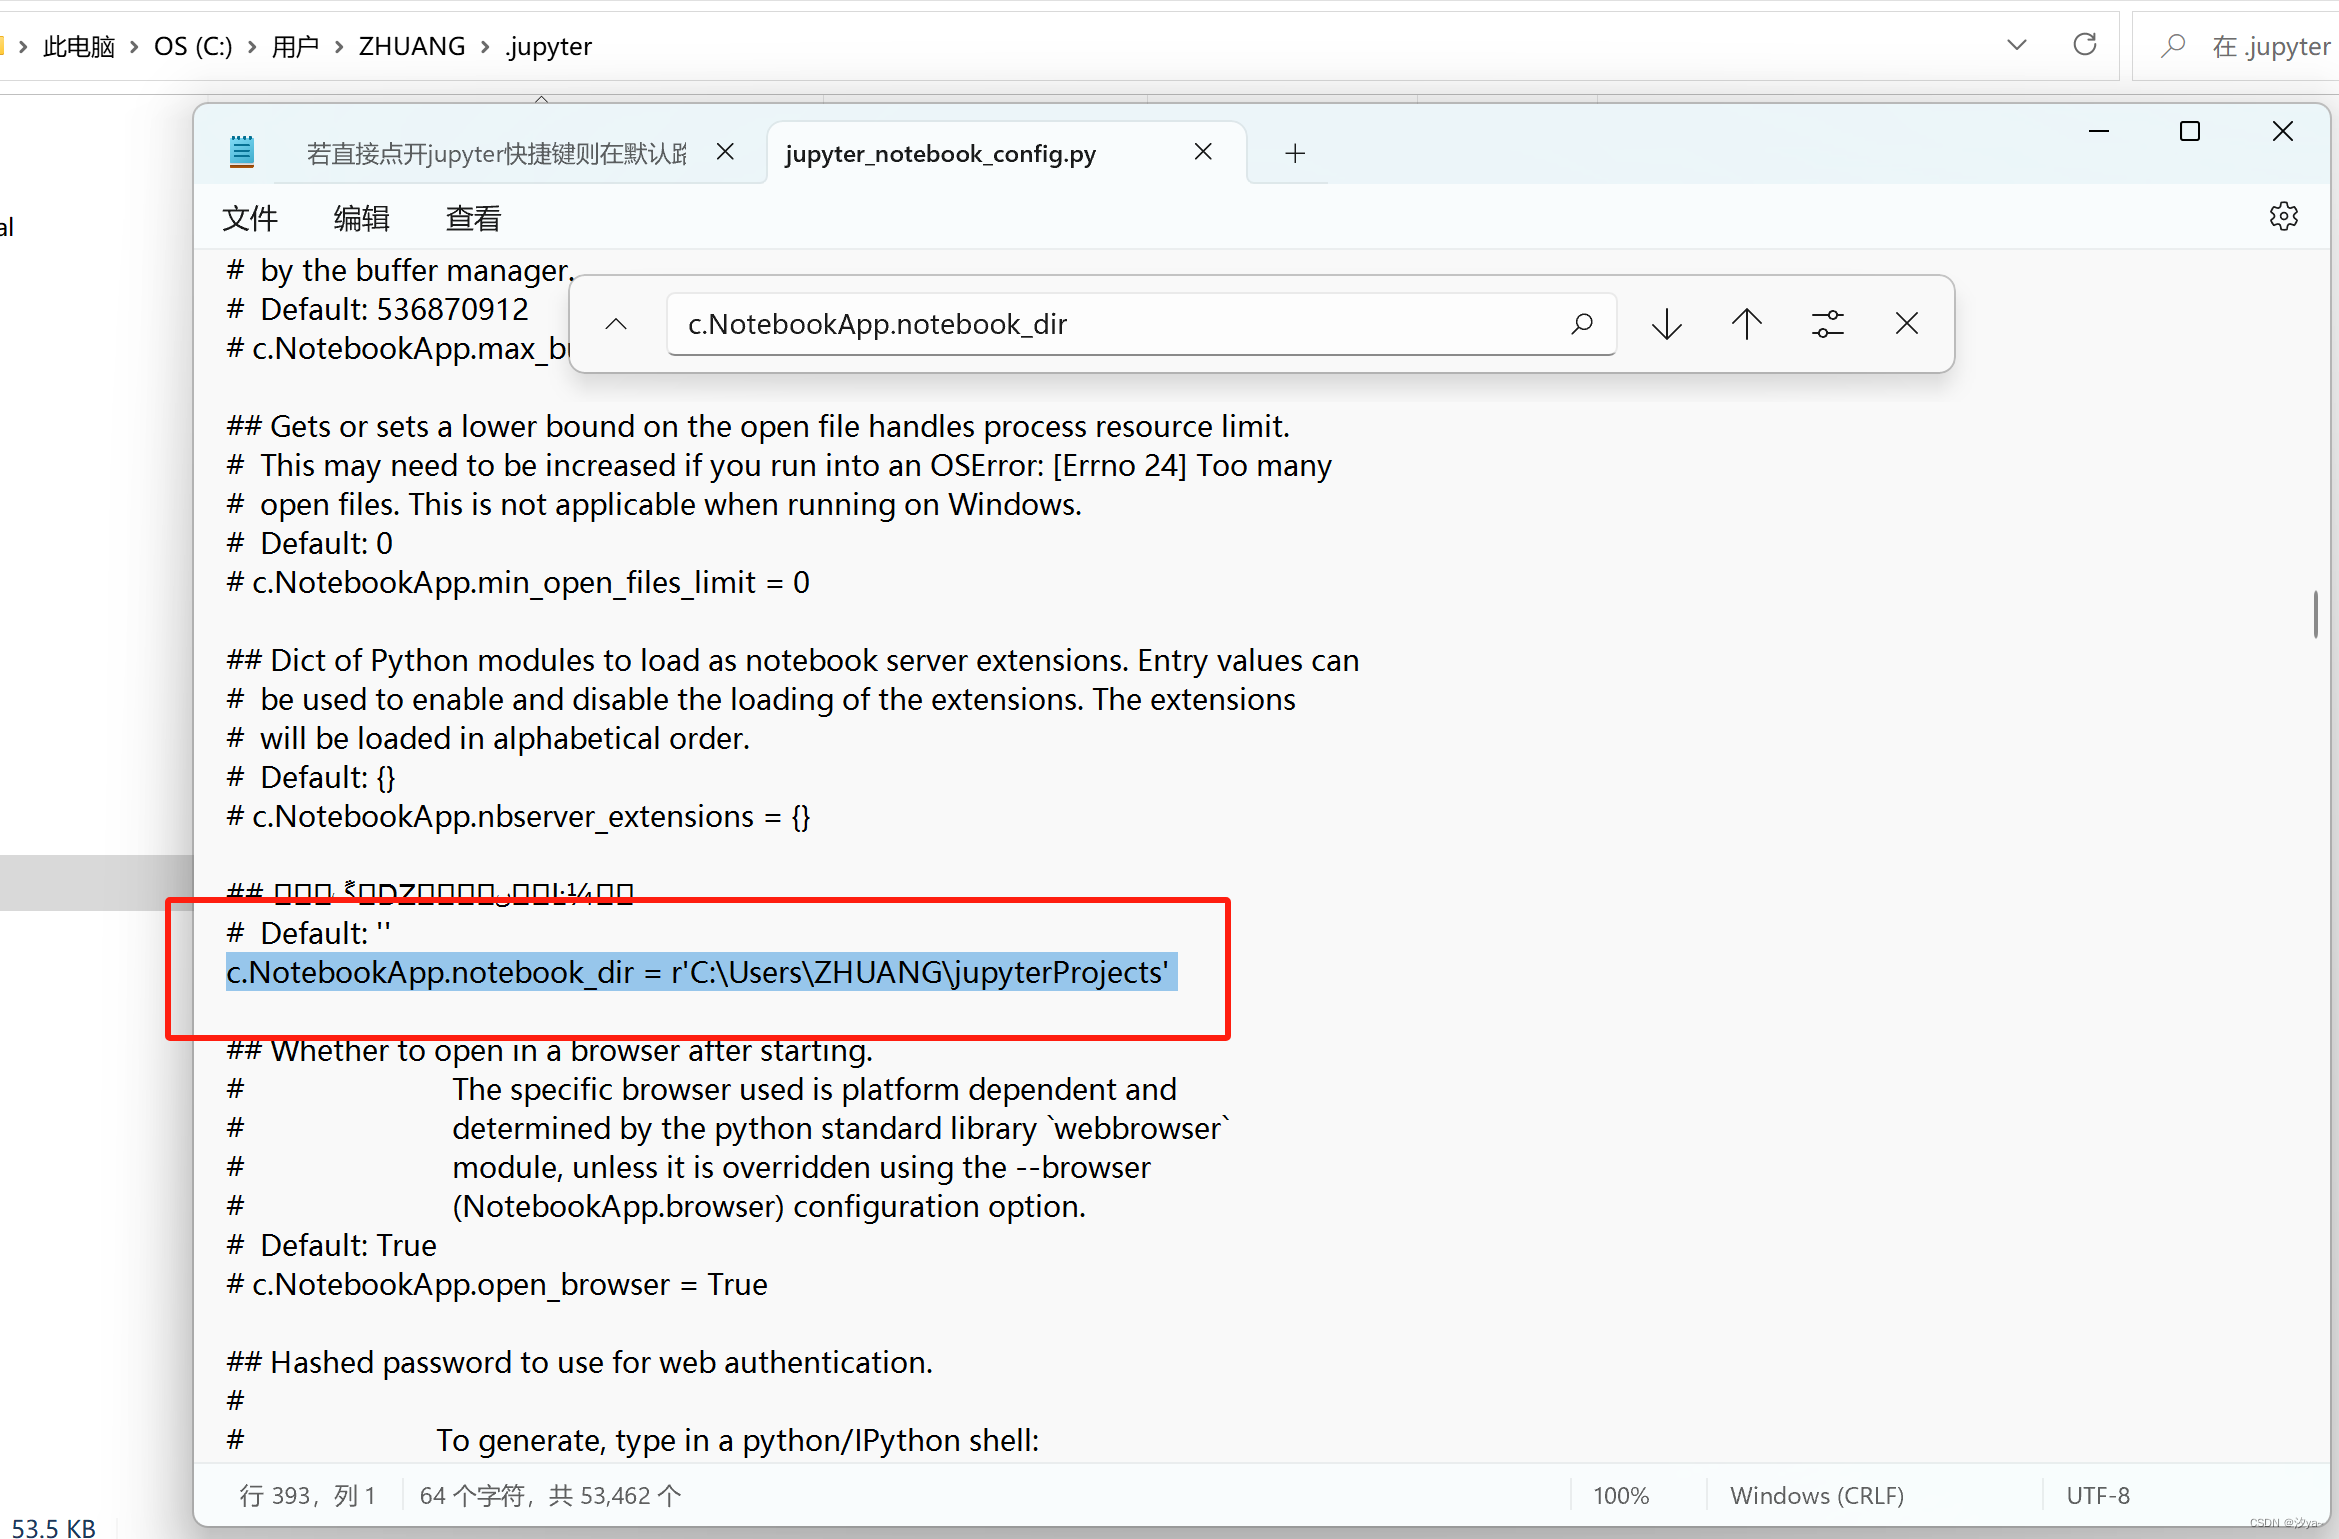This screenshot has width=2339, height=1539.
Task: Click the 100% zoom level in status bar
Action: coord(1621,1495)
